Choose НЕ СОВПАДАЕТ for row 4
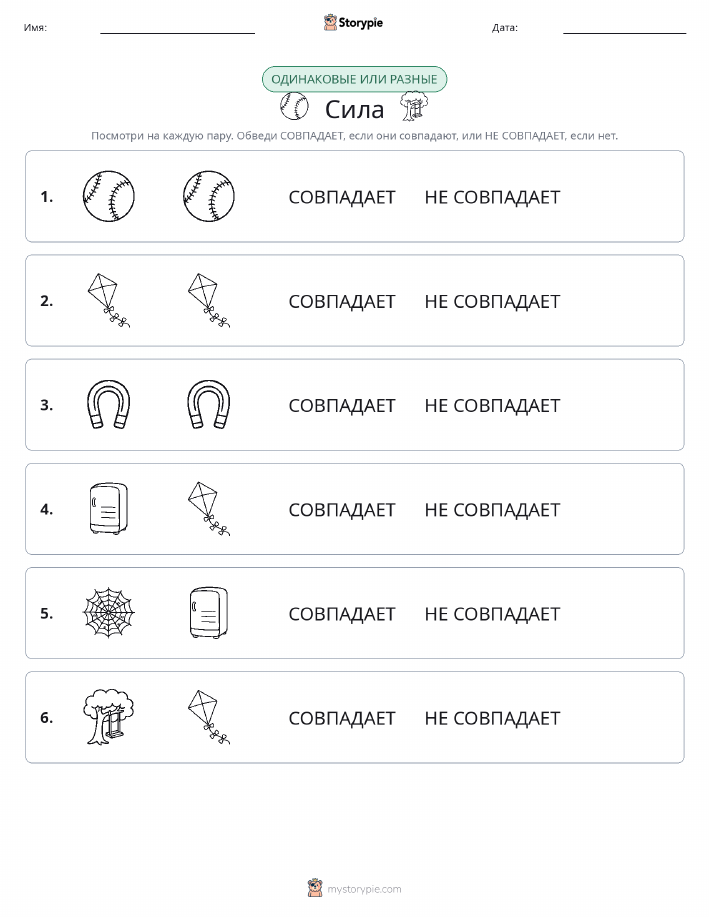Image resolution: width=709 pixels, height=917 pixels. (492, 509)
